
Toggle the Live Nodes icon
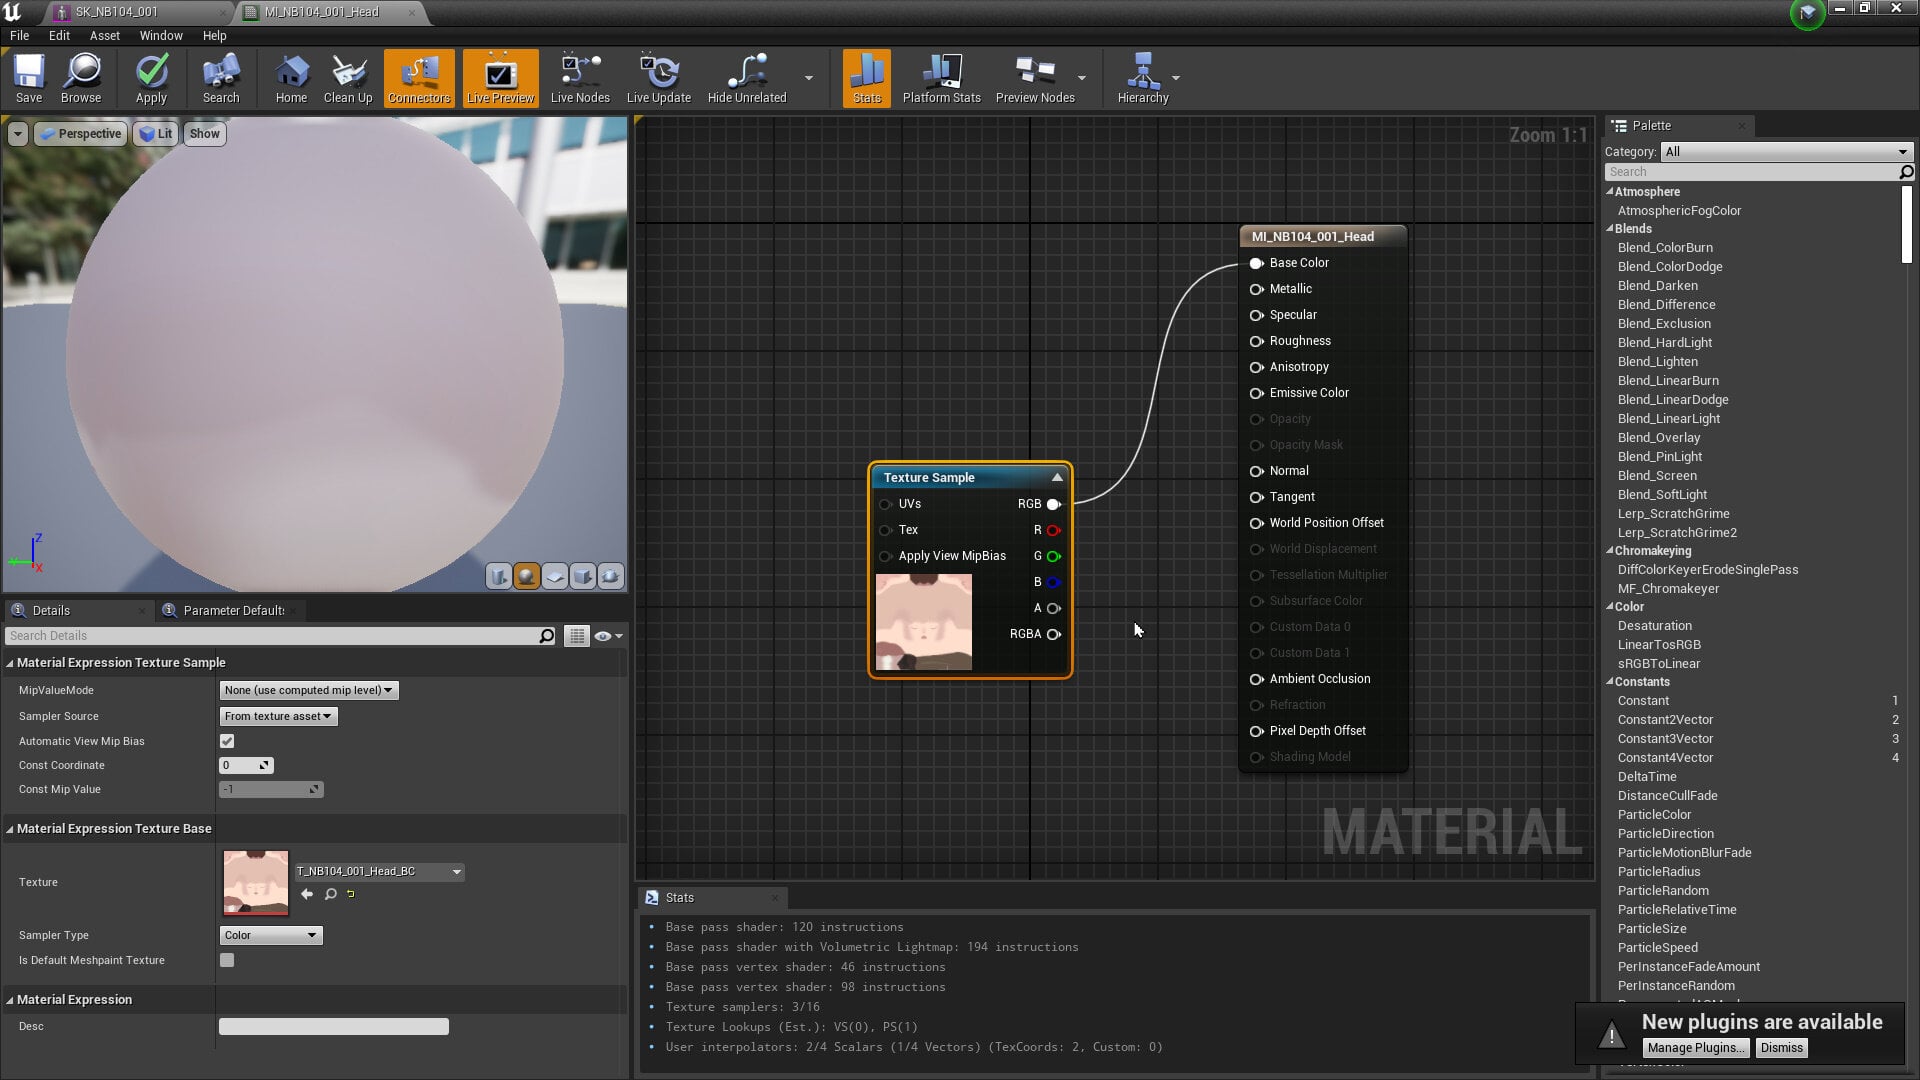pos(580,78)
